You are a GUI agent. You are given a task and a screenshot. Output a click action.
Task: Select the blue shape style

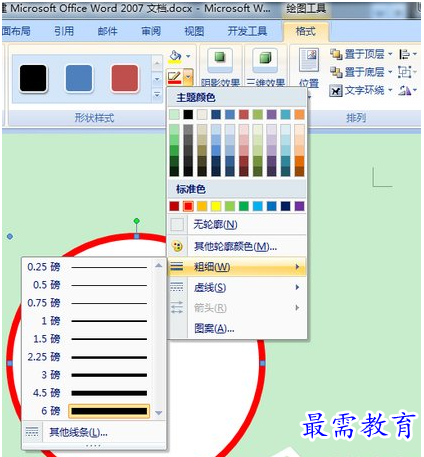[79, 78]
